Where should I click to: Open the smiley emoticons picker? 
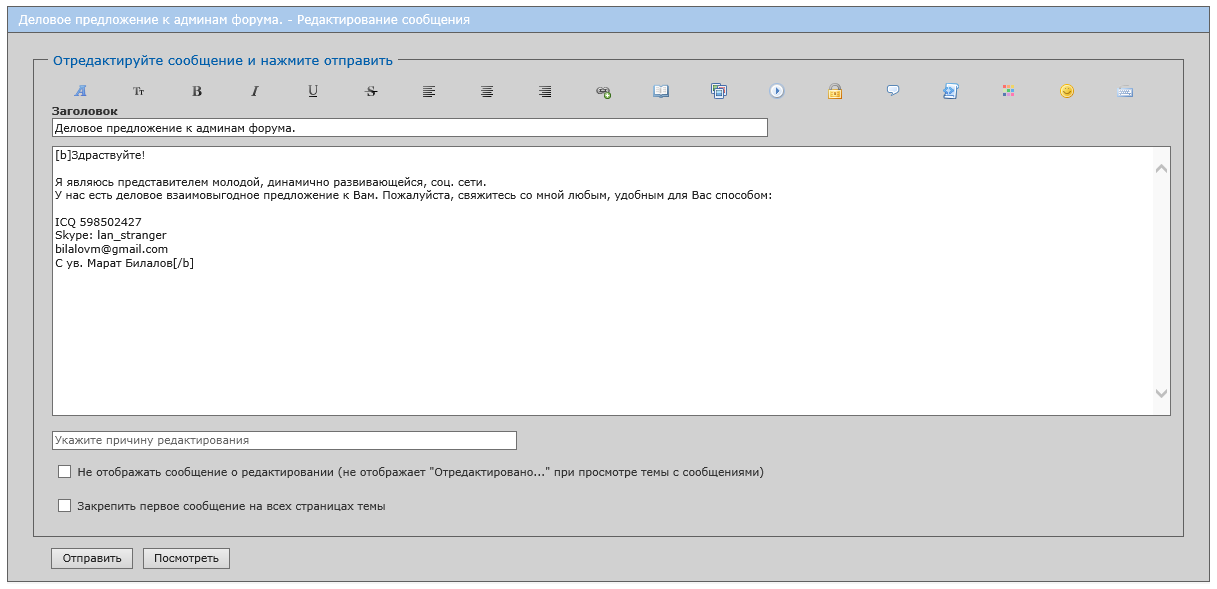coord(1067,91)
